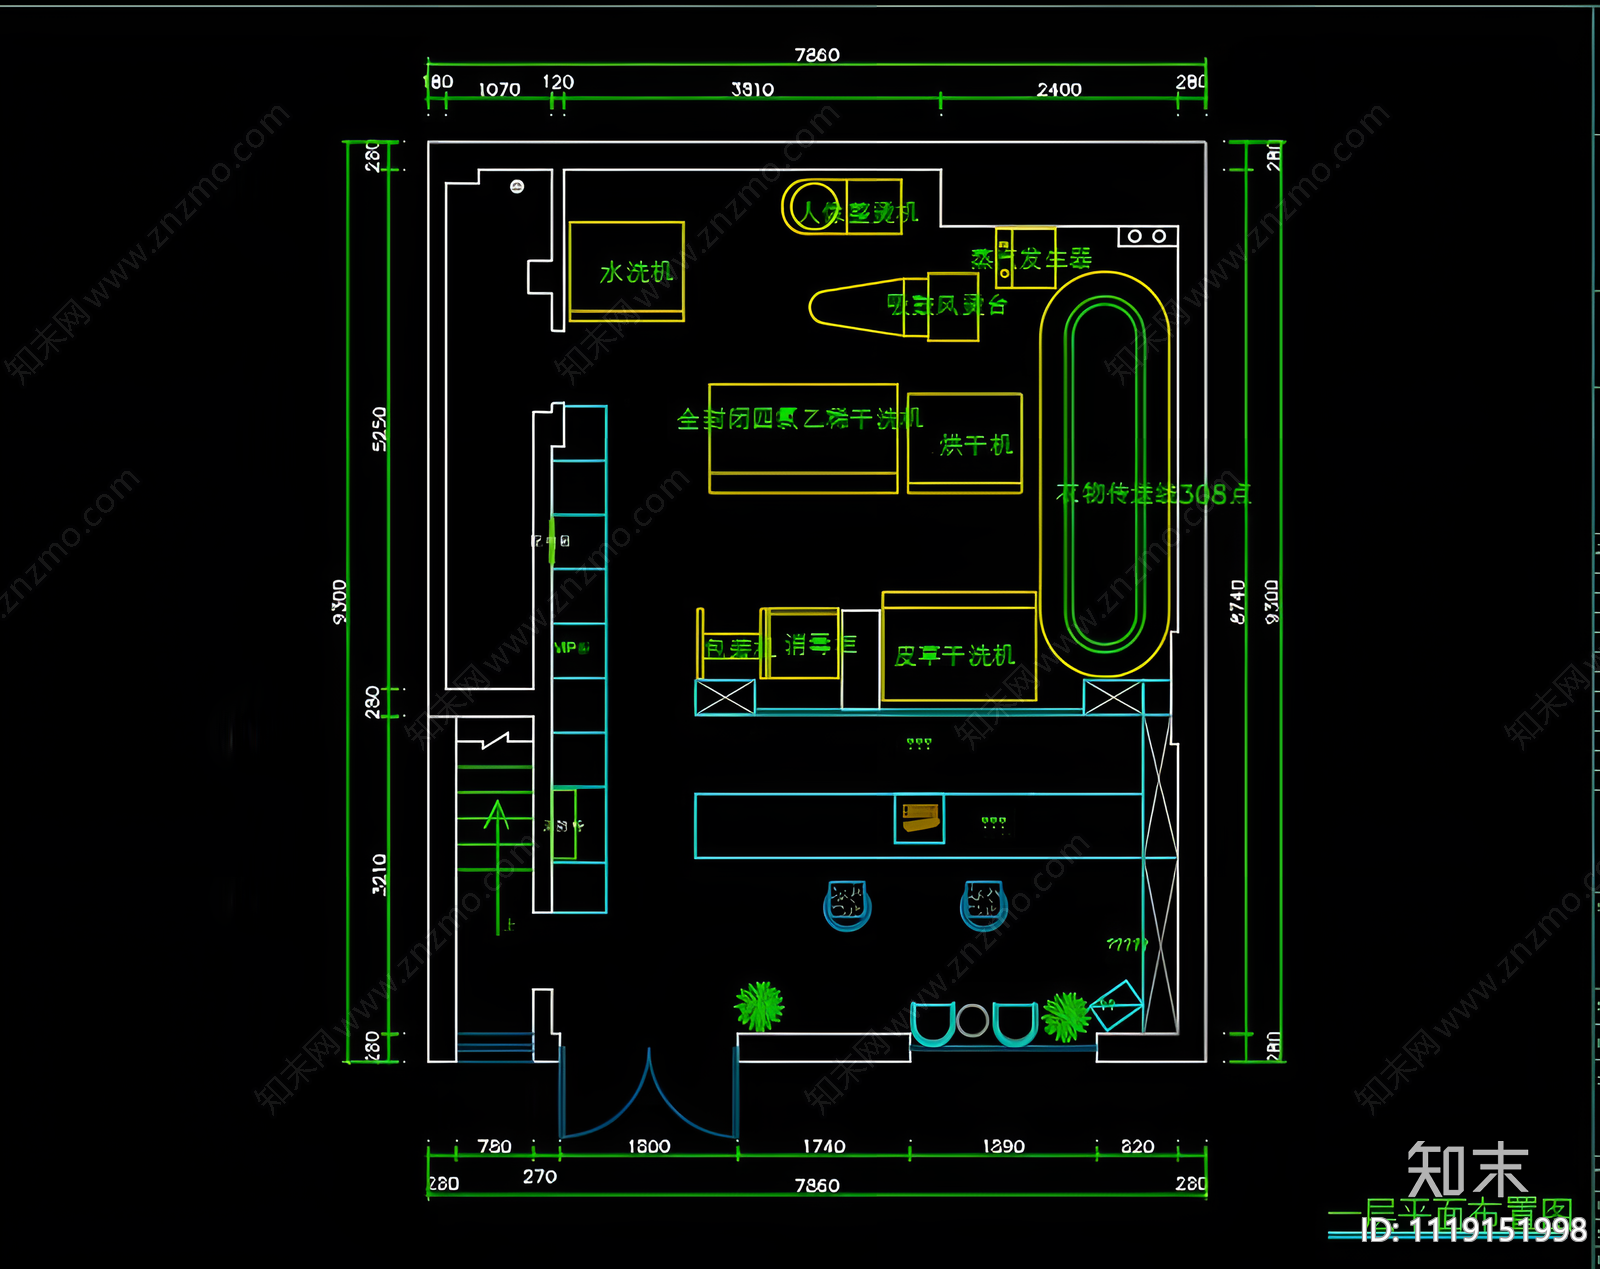Click the 270 dimension value
The width and height of the screenshot is (1600, 1269).
(540, 1176)
